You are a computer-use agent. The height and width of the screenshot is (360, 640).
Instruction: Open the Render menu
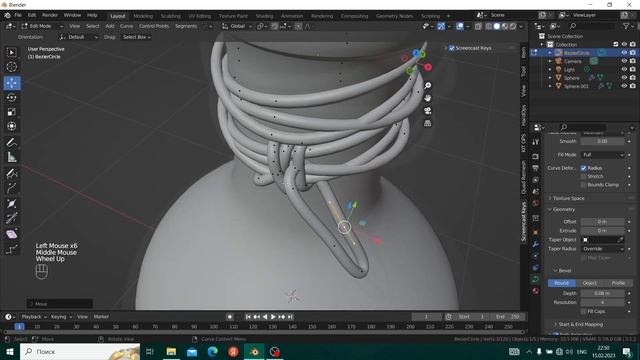[x=50, y=15]
